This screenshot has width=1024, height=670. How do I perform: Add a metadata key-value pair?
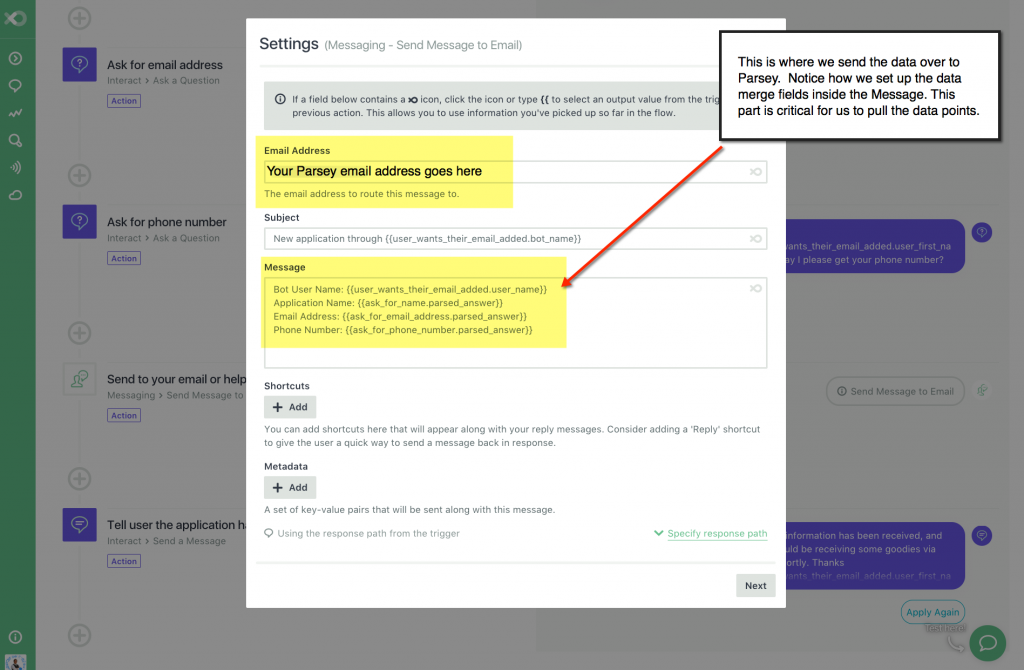pos(289,487)
